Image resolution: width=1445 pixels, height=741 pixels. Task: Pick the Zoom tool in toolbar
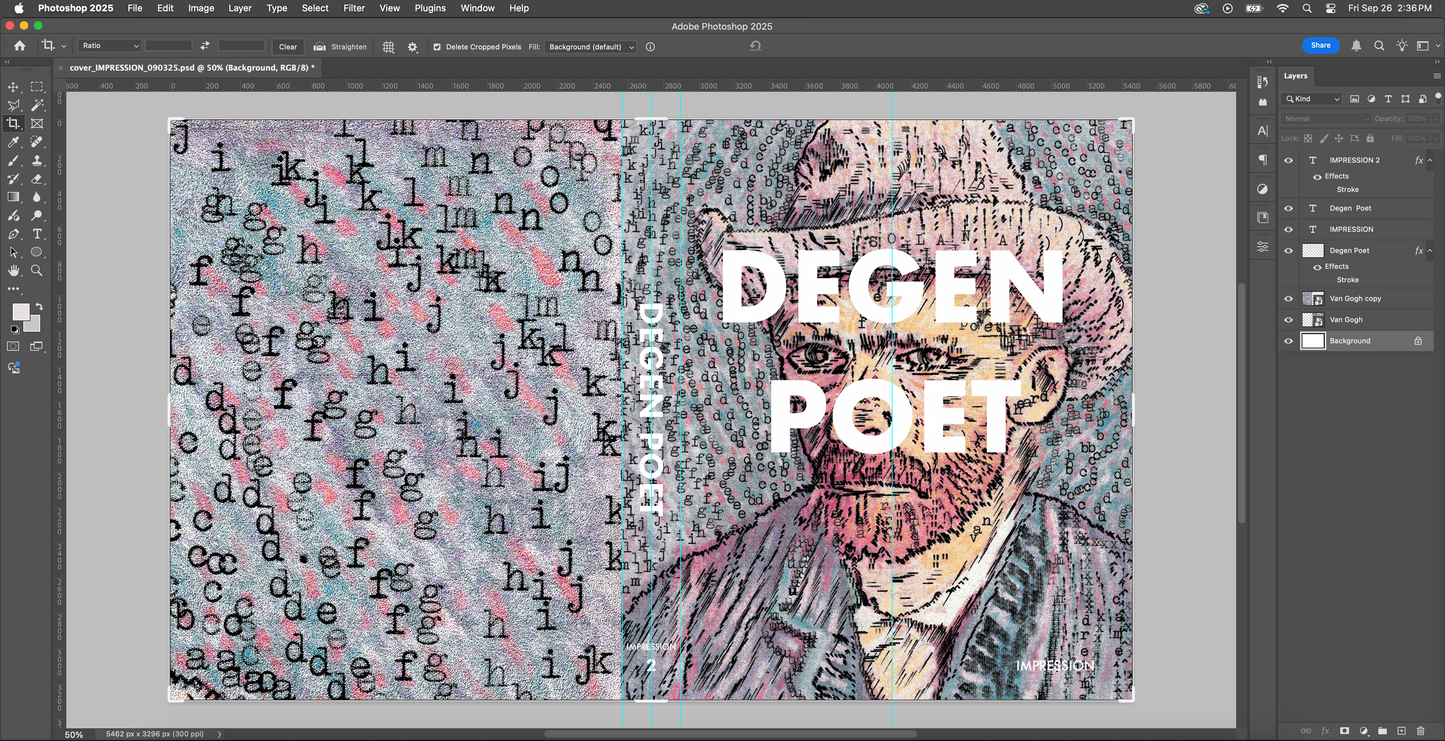[x=37, y=270]
